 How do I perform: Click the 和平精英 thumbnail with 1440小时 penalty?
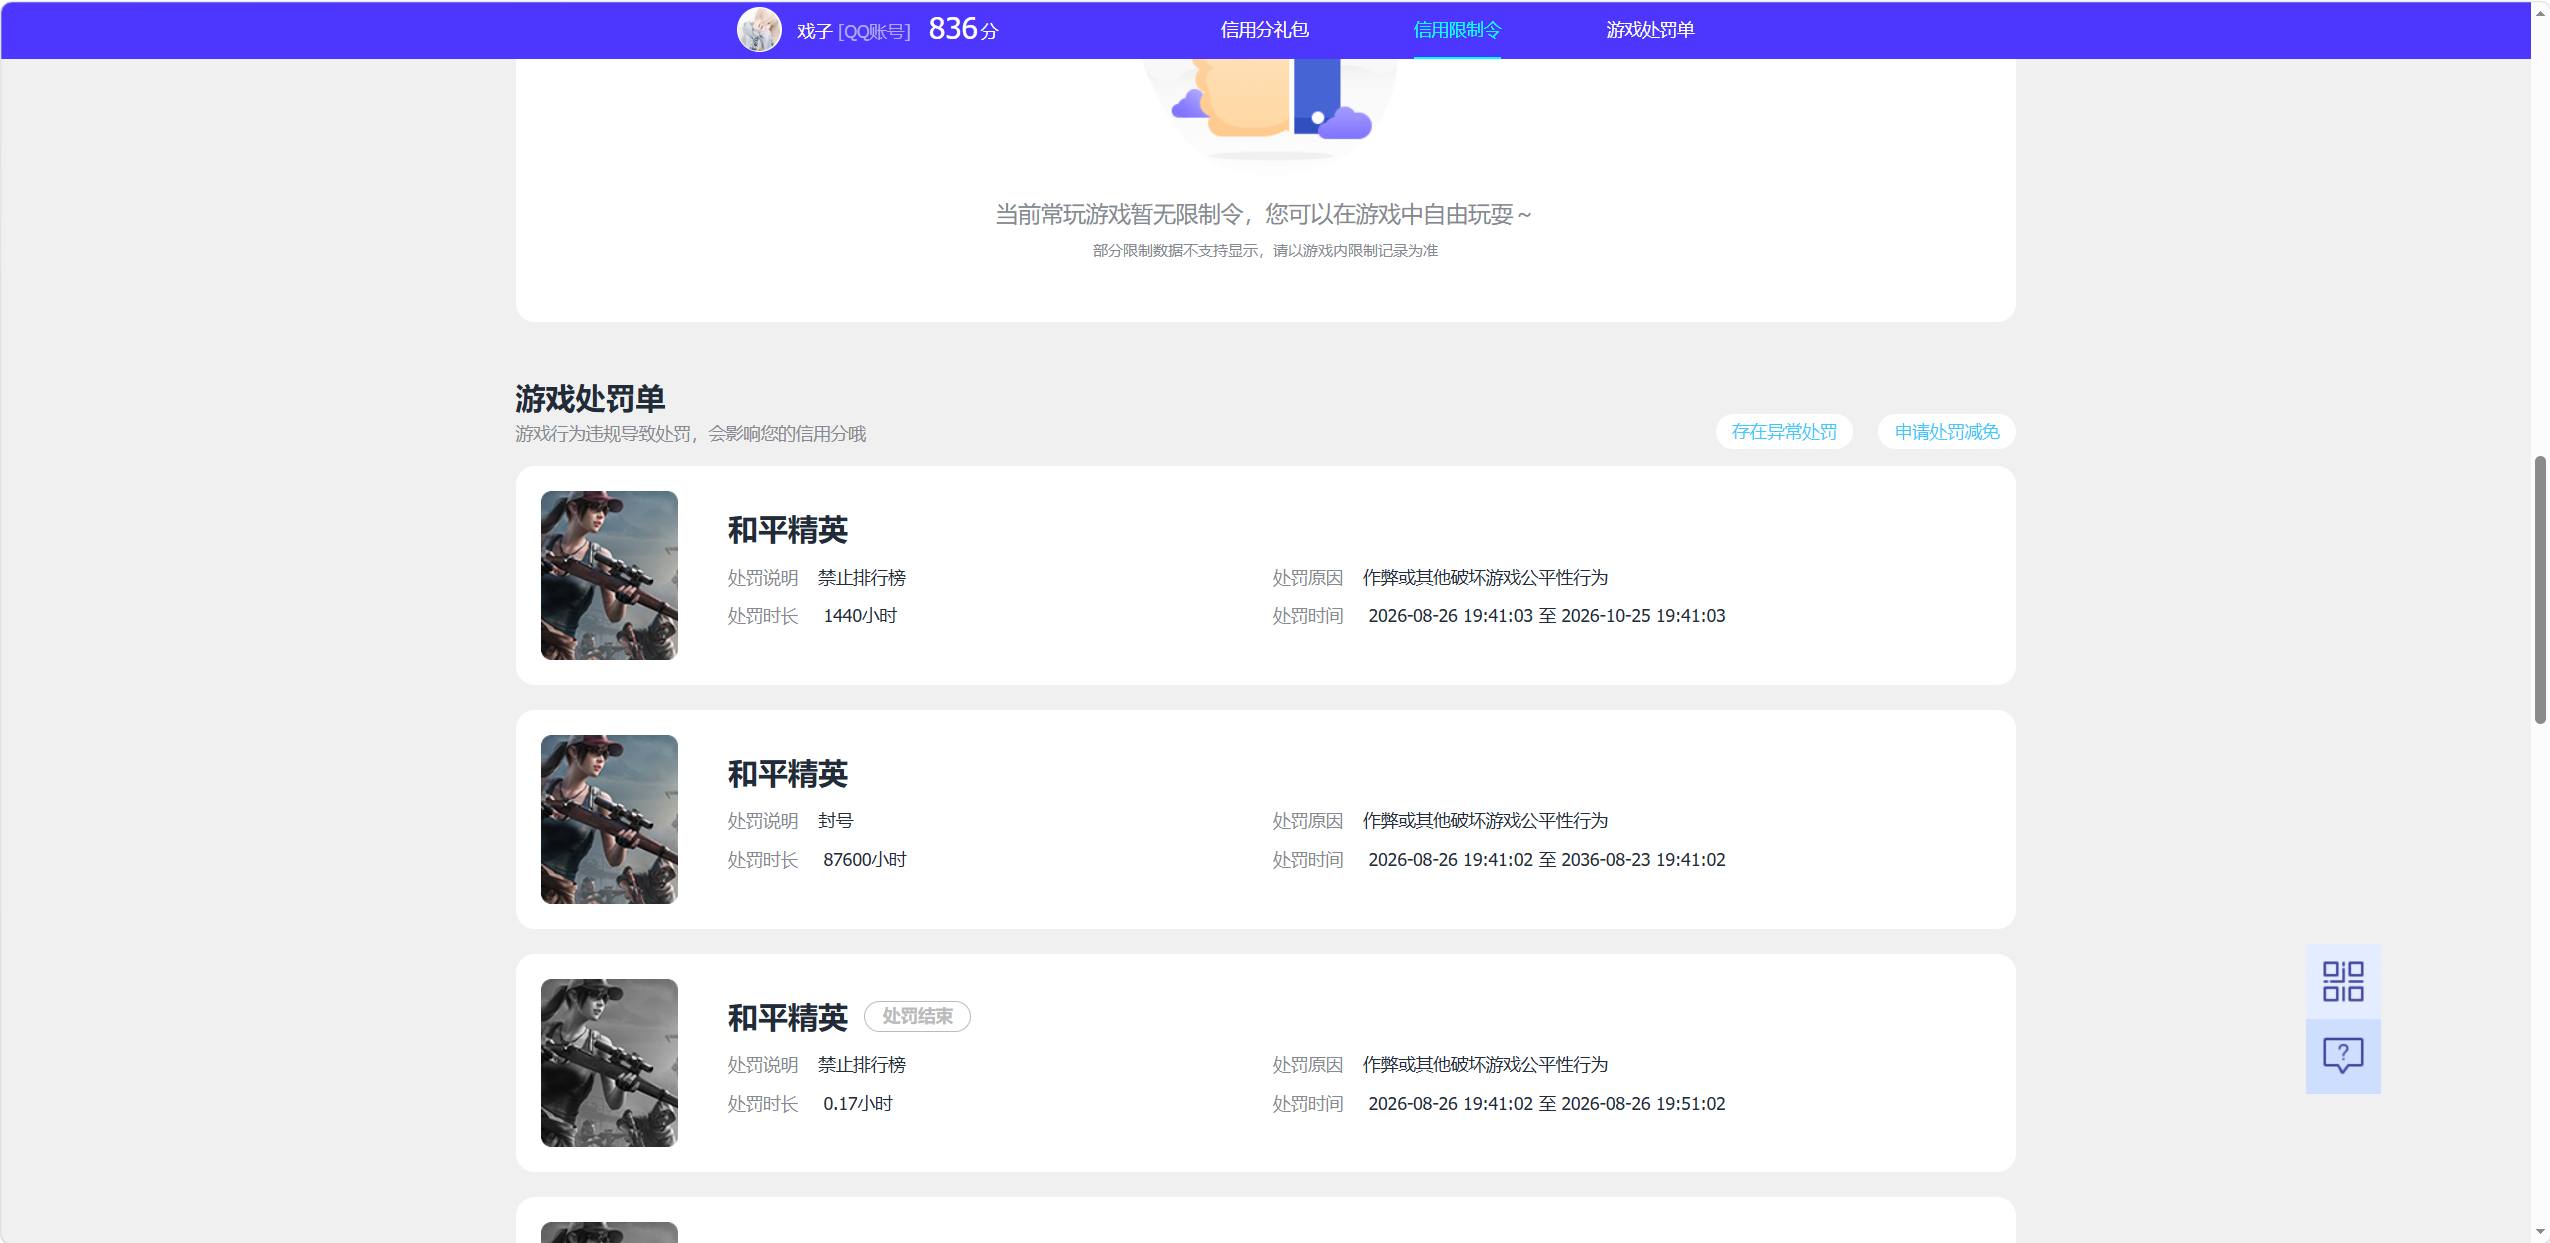click(x=609, y=575)
